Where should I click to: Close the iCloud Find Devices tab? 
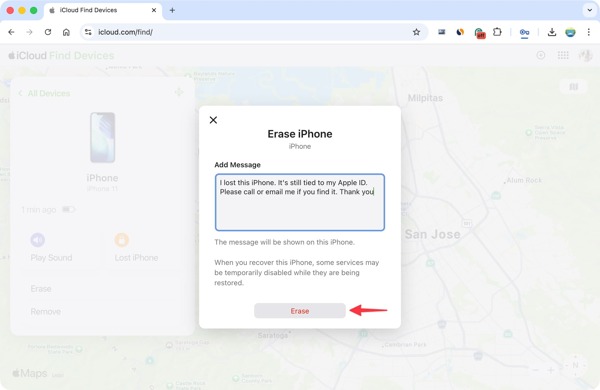[x=154, y=10]
